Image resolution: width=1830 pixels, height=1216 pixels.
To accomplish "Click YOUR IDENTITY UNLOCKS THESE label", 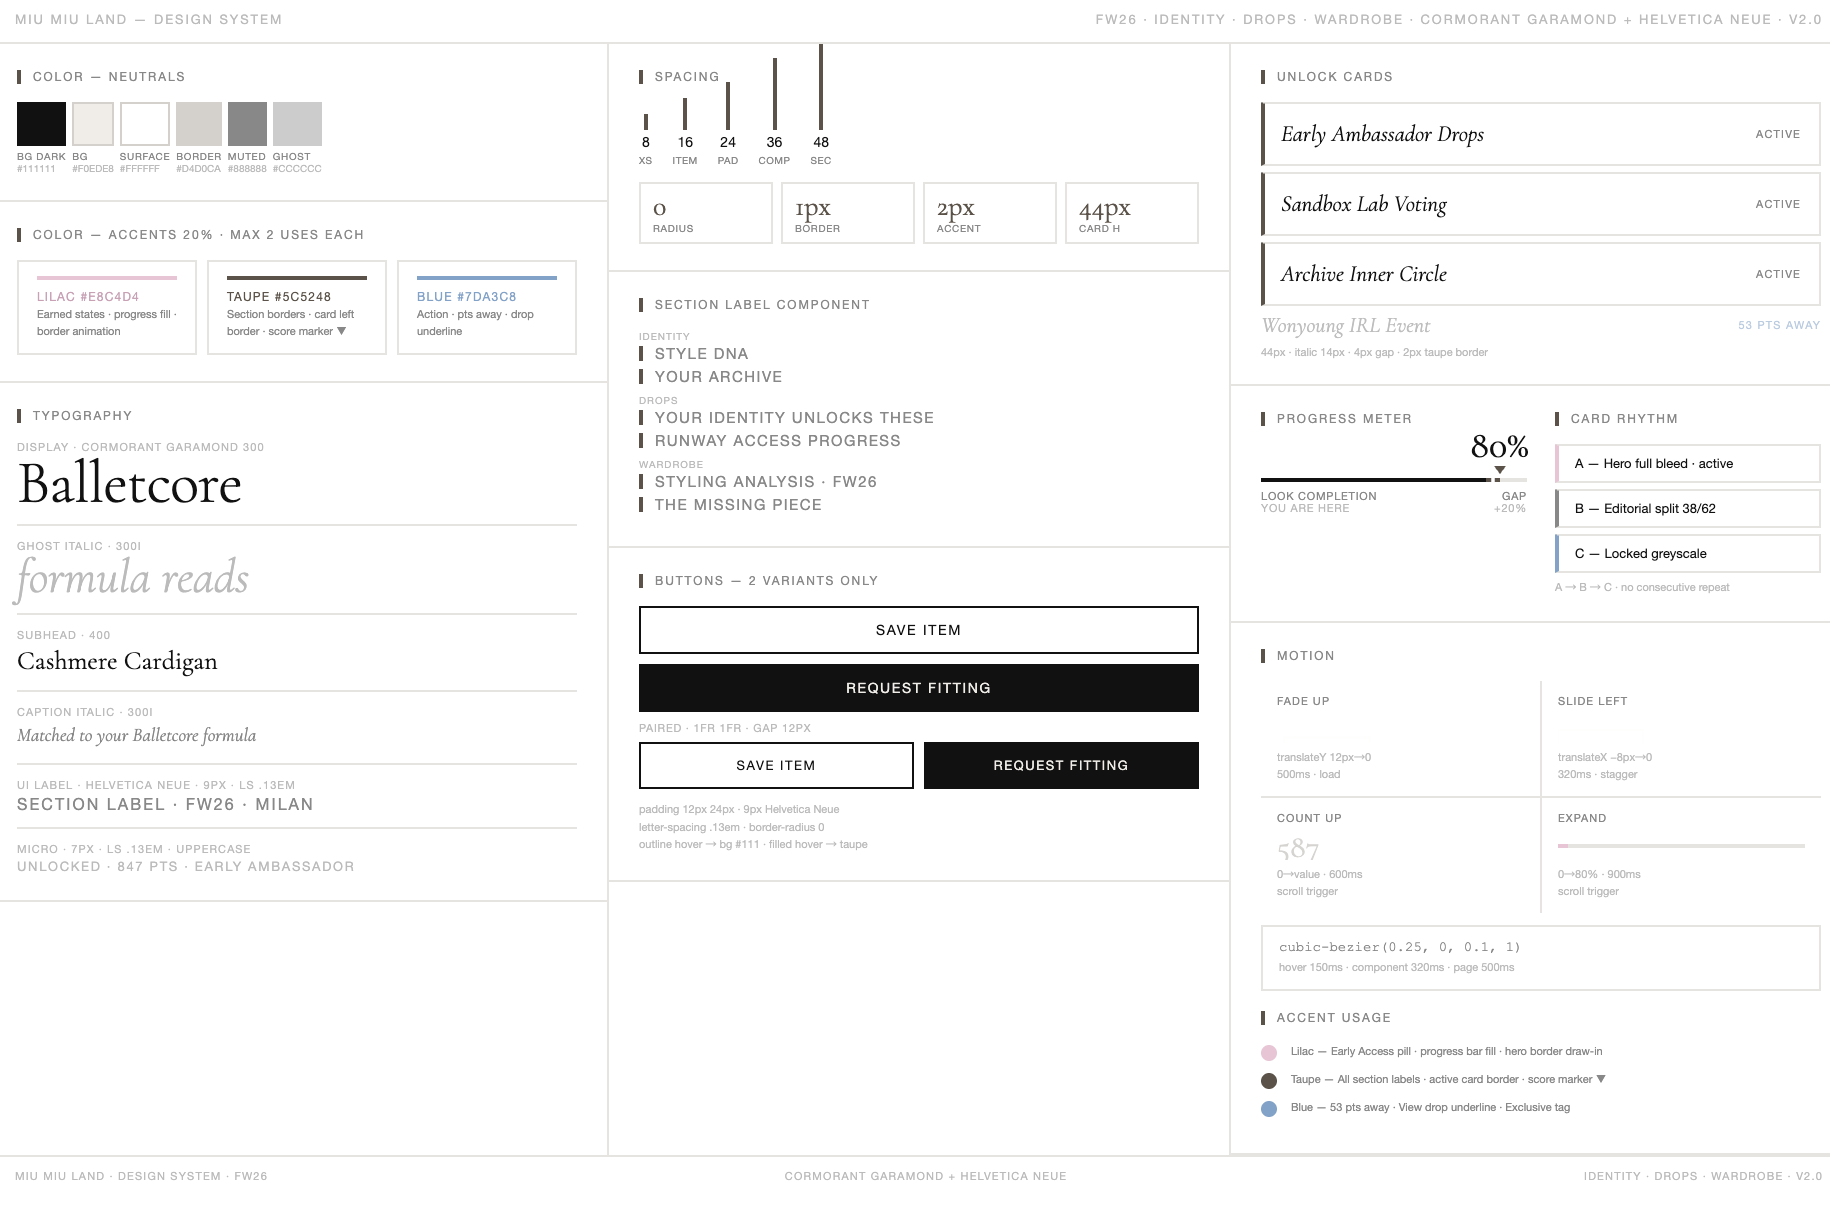I will (x=794, y=418).
